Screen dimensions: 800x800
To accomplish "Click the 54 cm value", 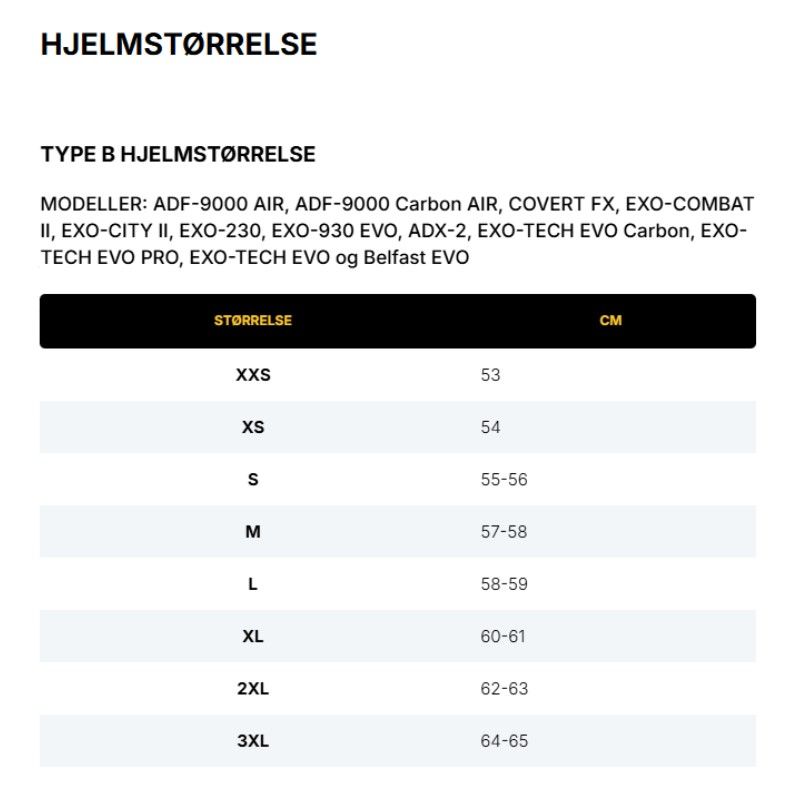I will (490, 428).
